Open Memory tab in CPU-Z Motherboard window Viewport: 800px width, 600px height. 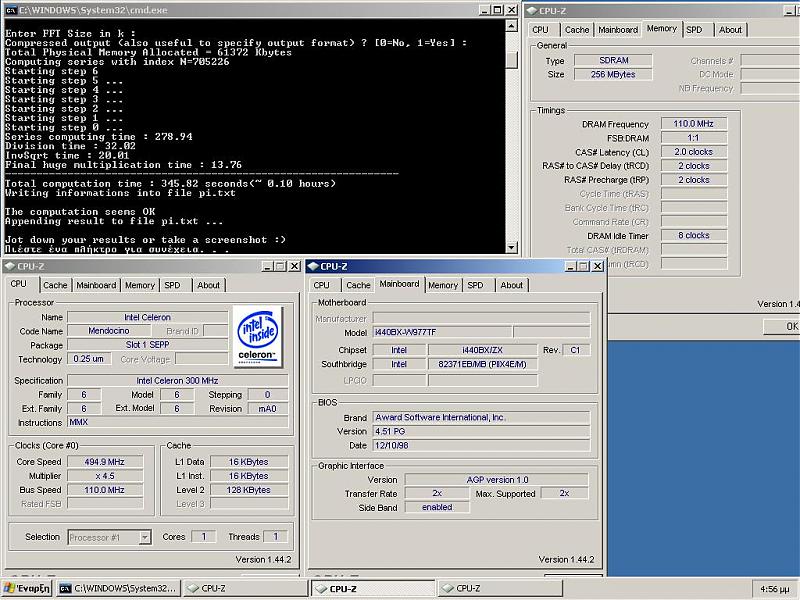coord(443,285)
